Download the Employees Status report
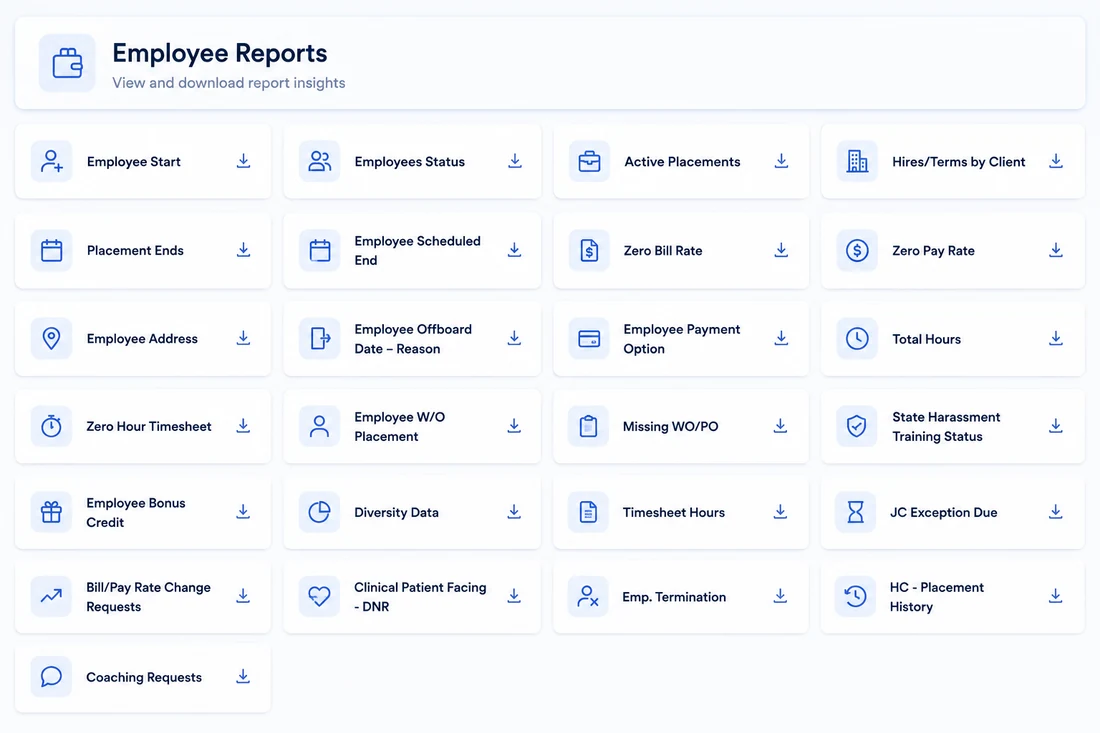The width and height of the screenshot is (1100, 733). [x=515, y=161]
